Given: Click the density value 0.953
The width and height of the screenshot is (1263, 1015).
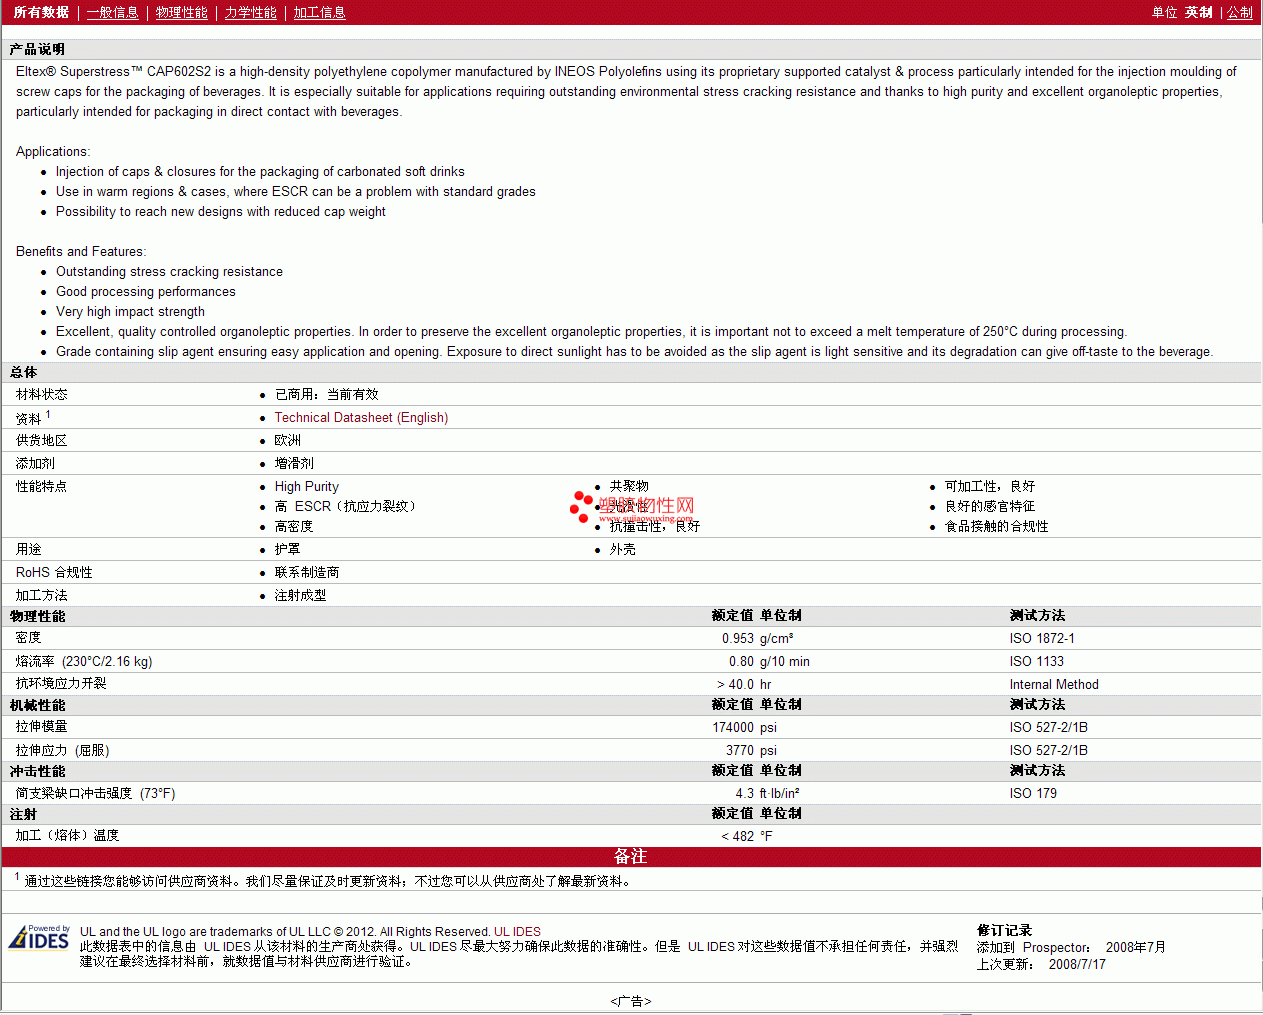Looking at the screenshot, I should click(738, 638).
